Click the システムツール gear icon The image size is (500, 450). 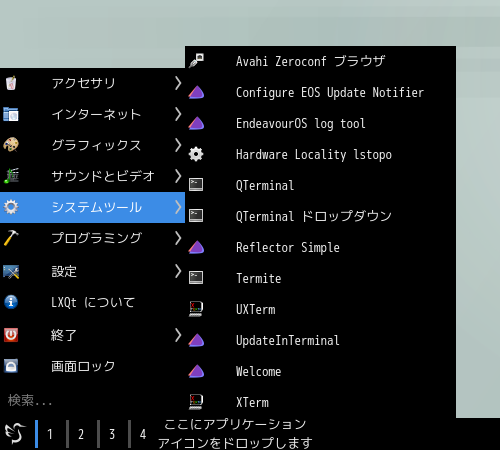[11, 207]
